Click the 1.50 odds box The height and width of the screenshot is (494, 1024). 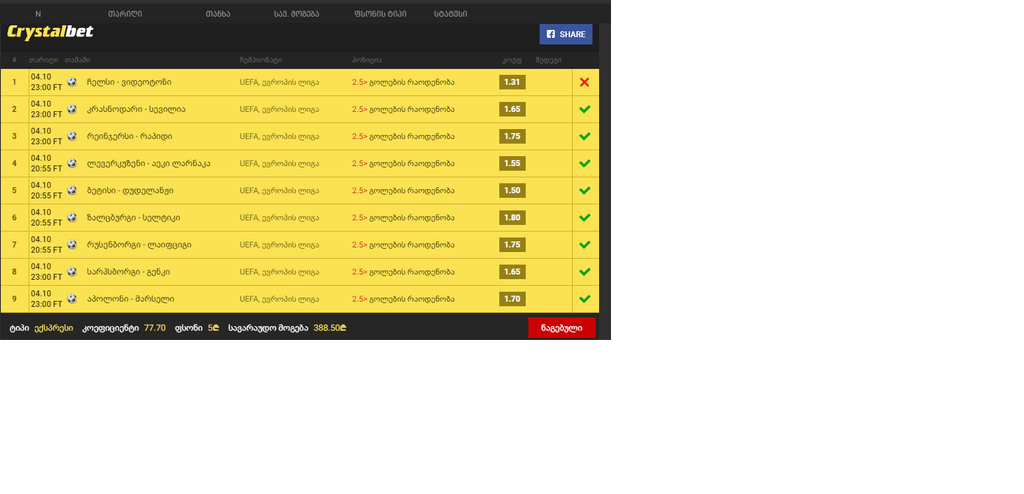pyautogui.click(x=512, y=191)
